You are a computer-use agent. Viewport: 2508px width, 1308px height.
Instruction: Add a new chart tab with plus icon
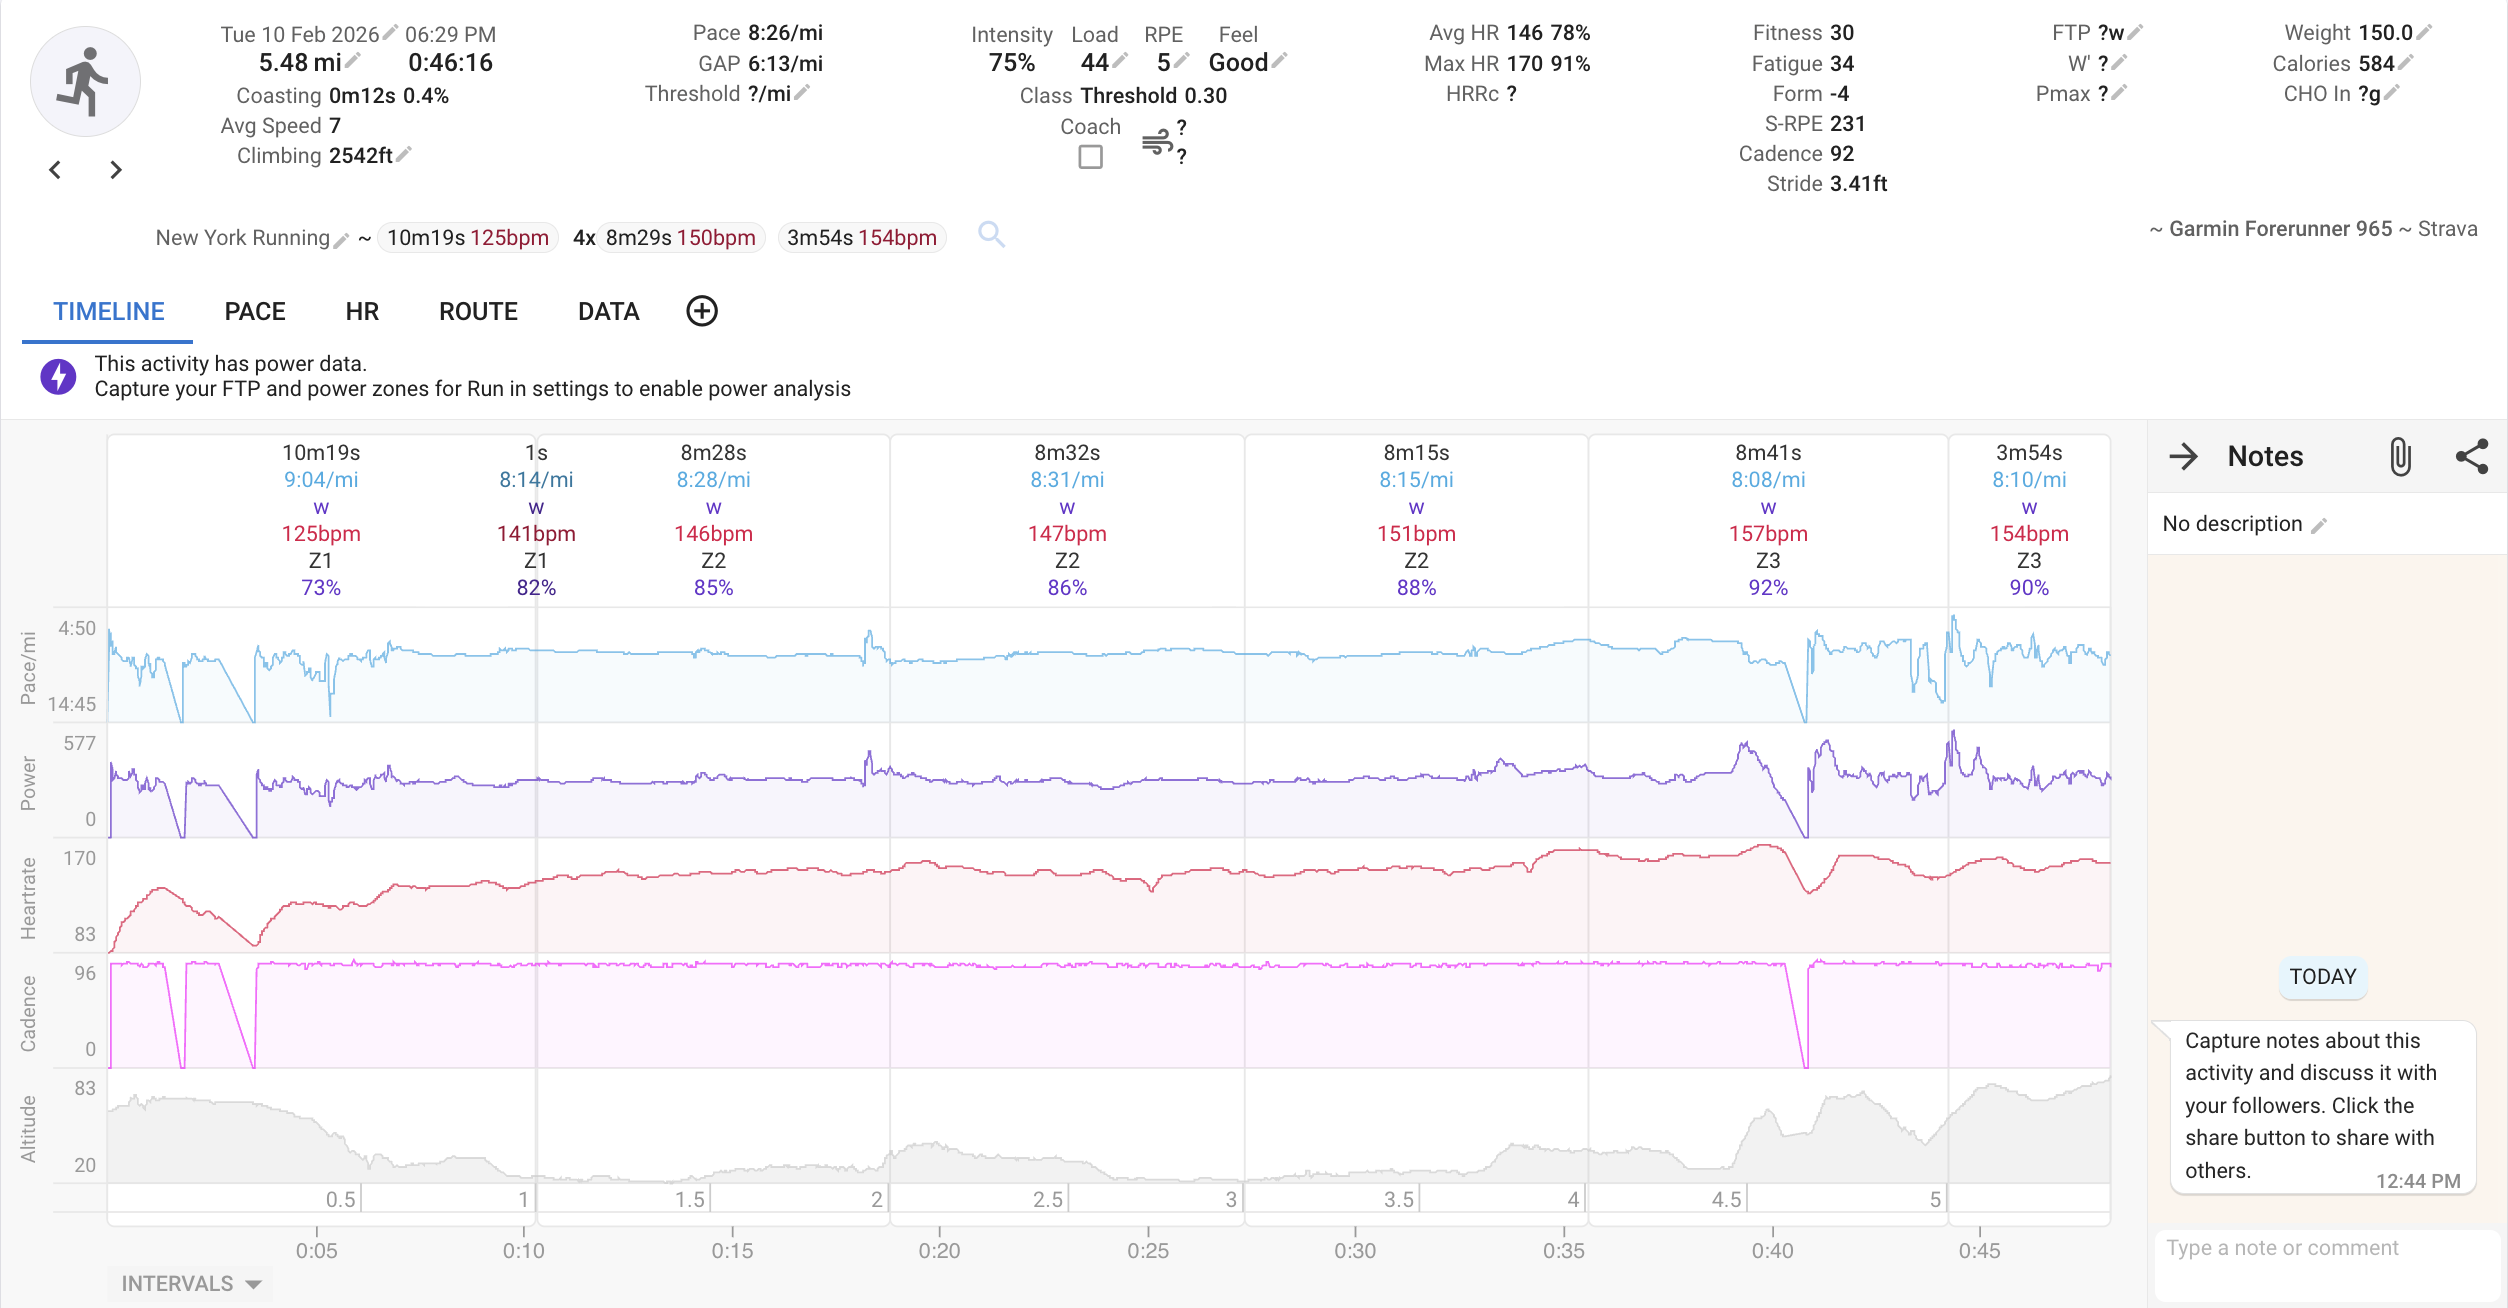click(x=702, y=311)
